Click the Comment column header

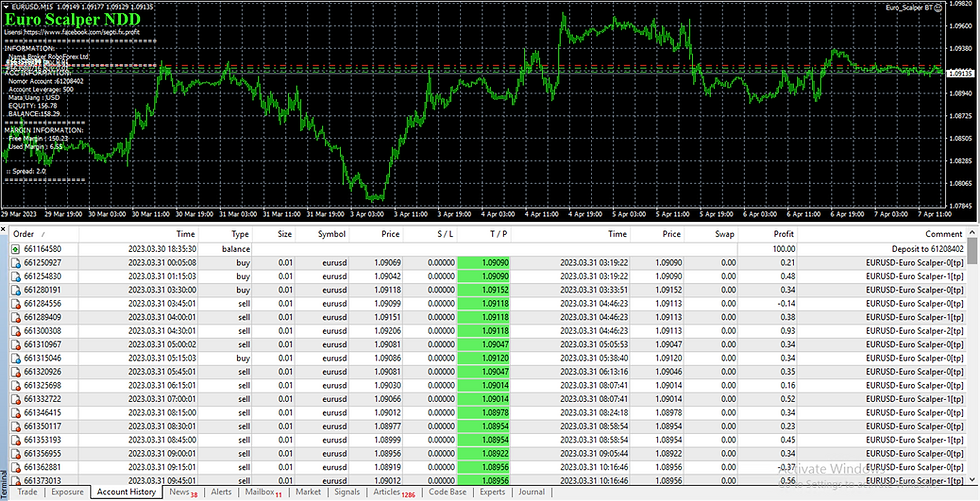click(881, 234)
